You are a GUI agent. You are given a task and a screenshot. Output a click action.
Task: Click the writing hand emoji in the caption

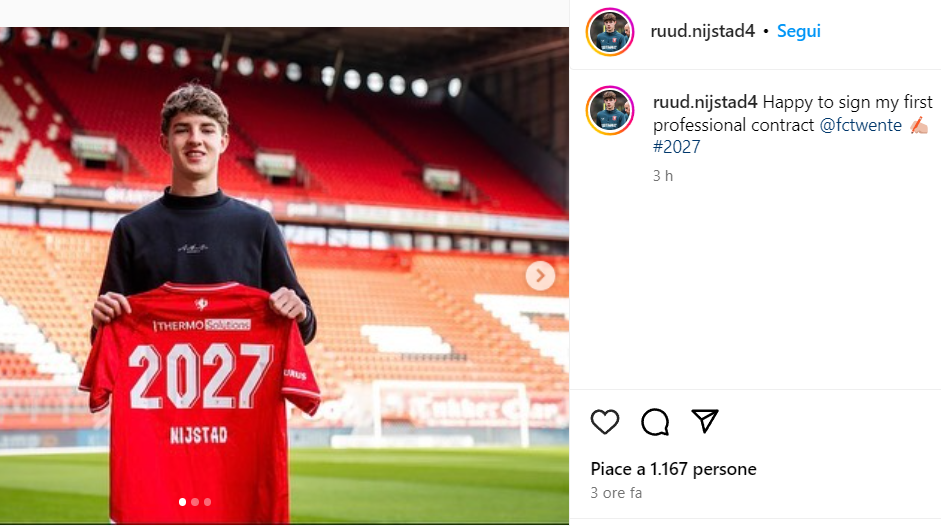coord(919,125)
